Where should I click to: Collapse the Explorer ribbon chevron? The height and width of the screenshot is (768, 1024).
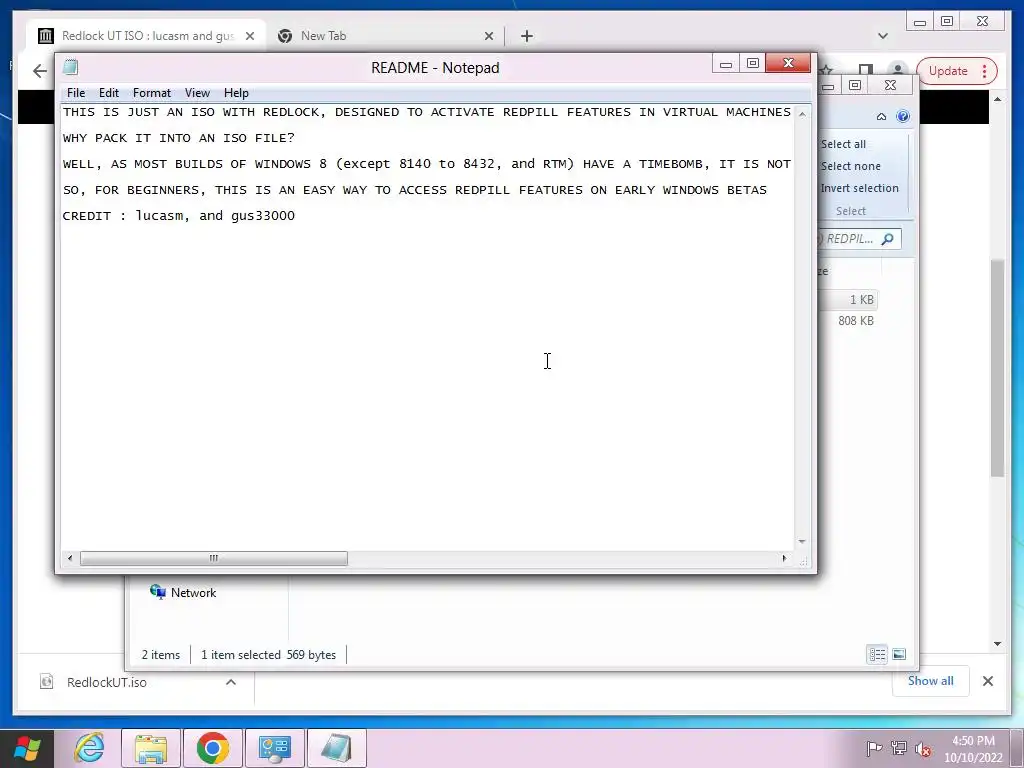881,116
